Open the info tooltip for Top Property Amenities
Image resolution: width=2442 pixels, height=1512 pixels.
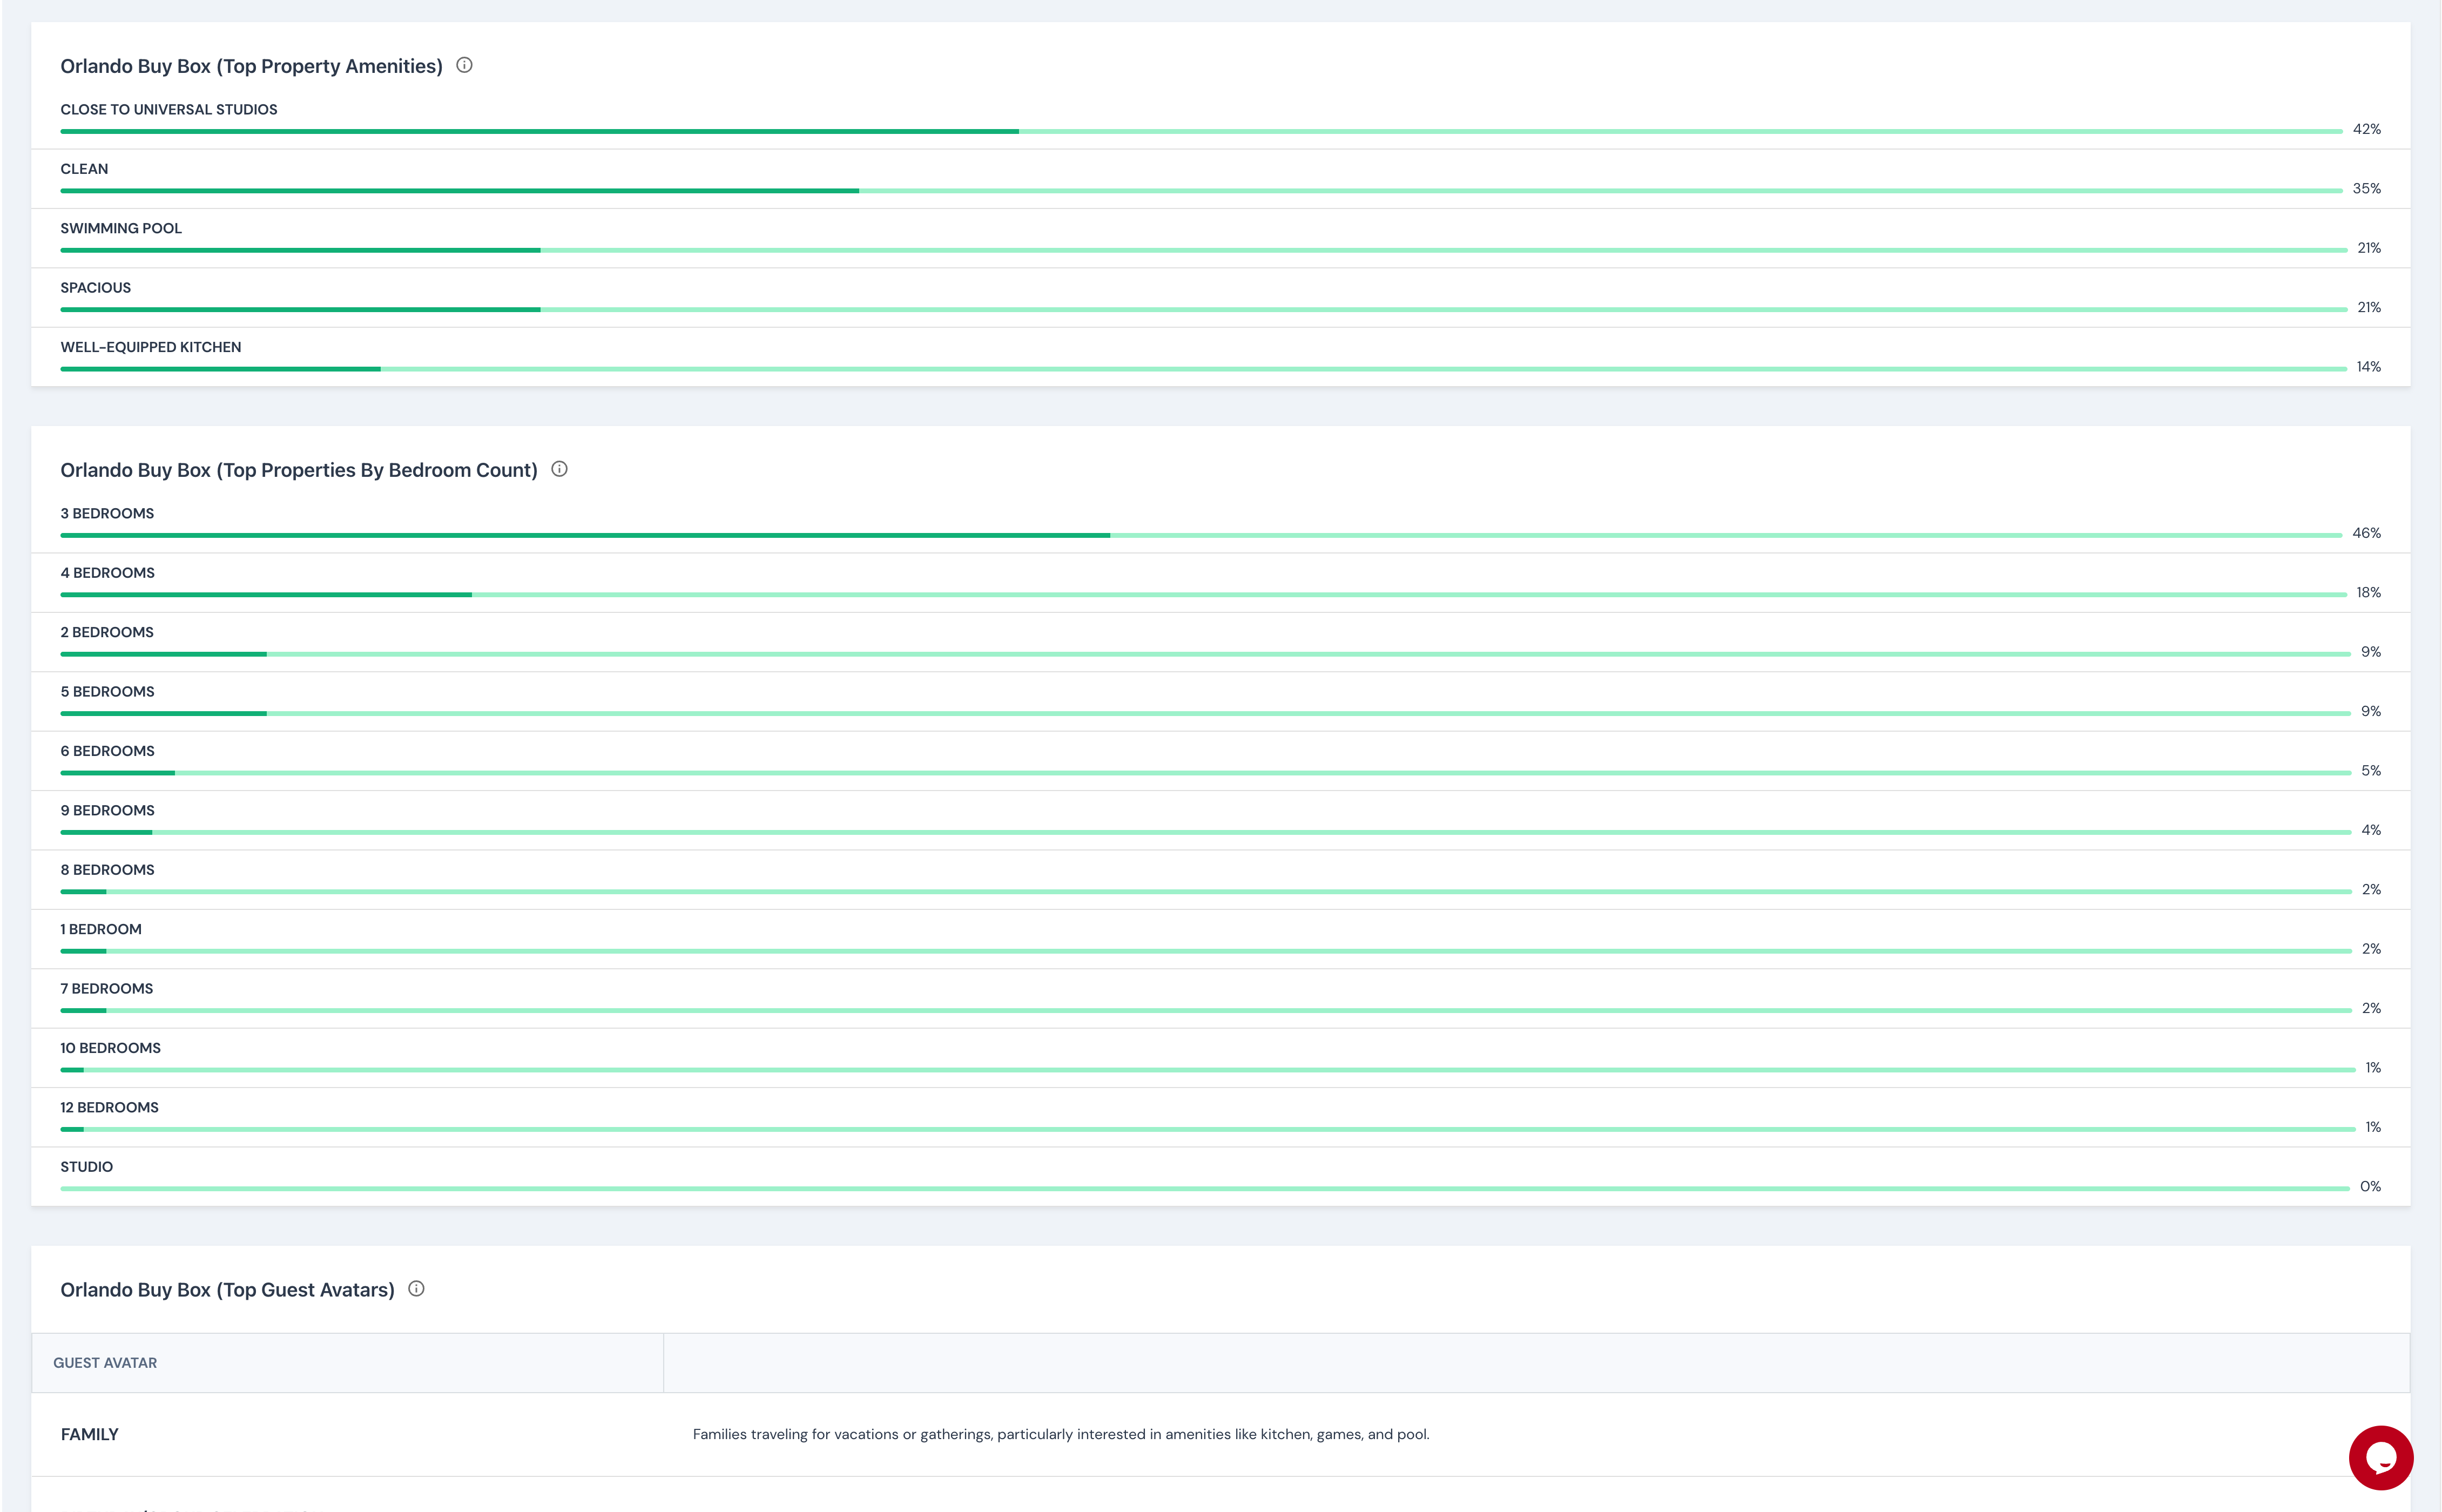(464, 65)
